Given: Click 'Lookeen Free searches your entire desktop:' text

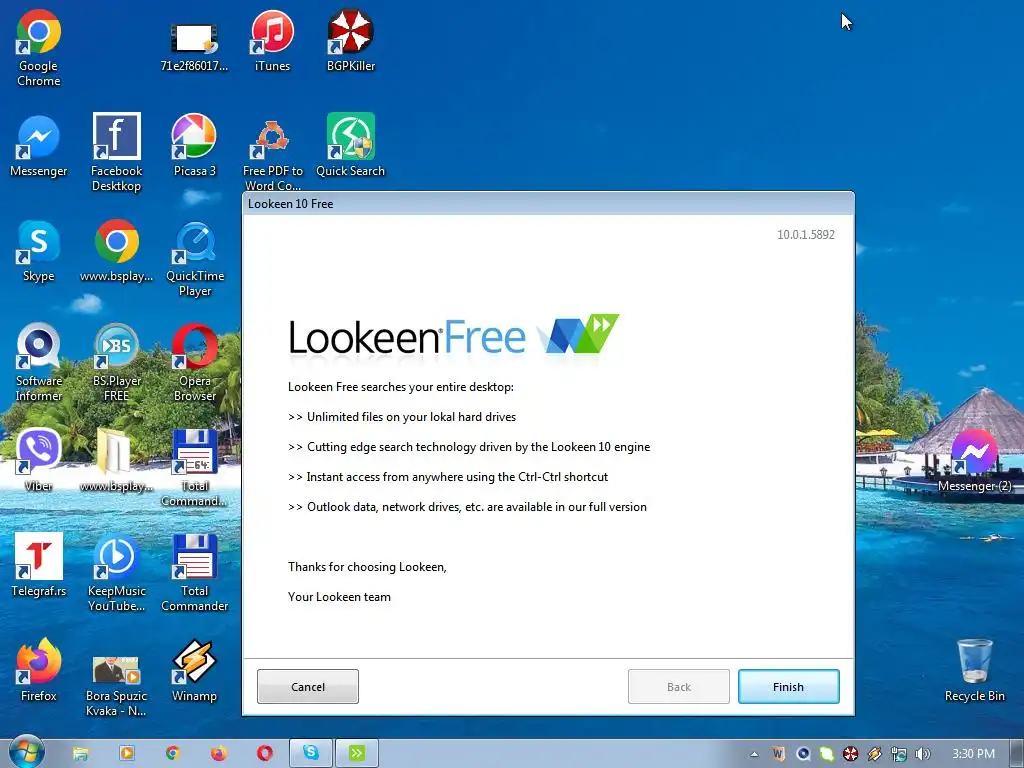Looking at the screenshot, I should 401,387.
